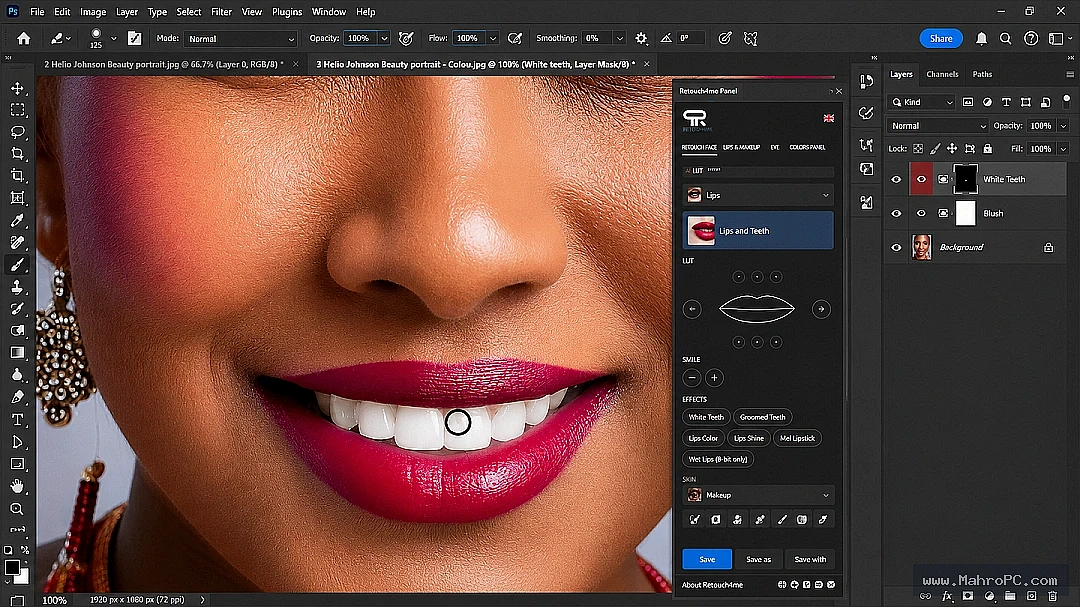Select White Teeth layer mask thumbnail

click(965, 179)
